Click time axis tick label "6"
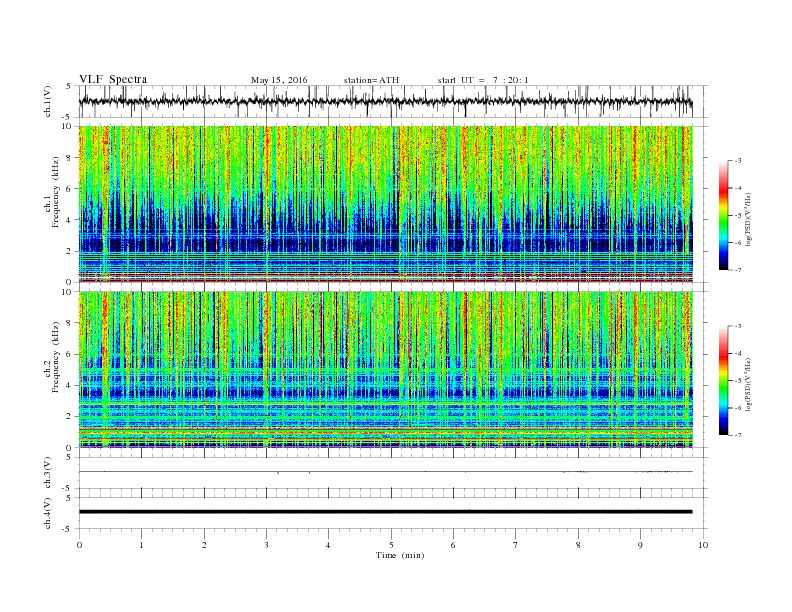Image resolution: width=792 pixels, height=612 pixels. [453, 545]
